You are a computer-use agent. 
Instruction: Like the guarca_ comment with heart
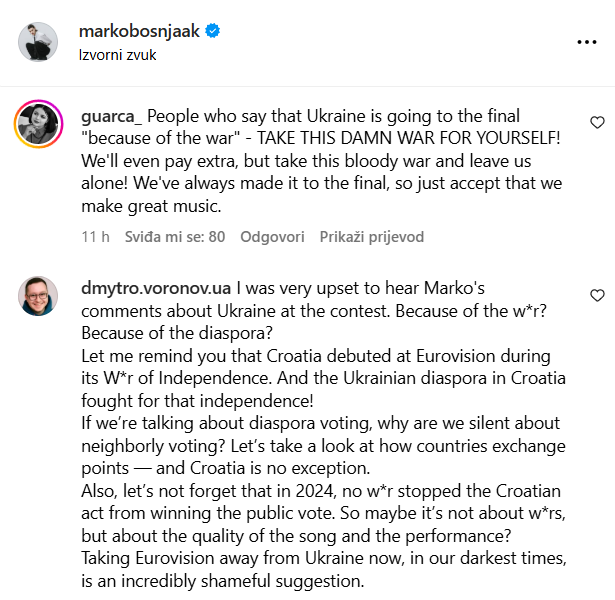point(597,123)
